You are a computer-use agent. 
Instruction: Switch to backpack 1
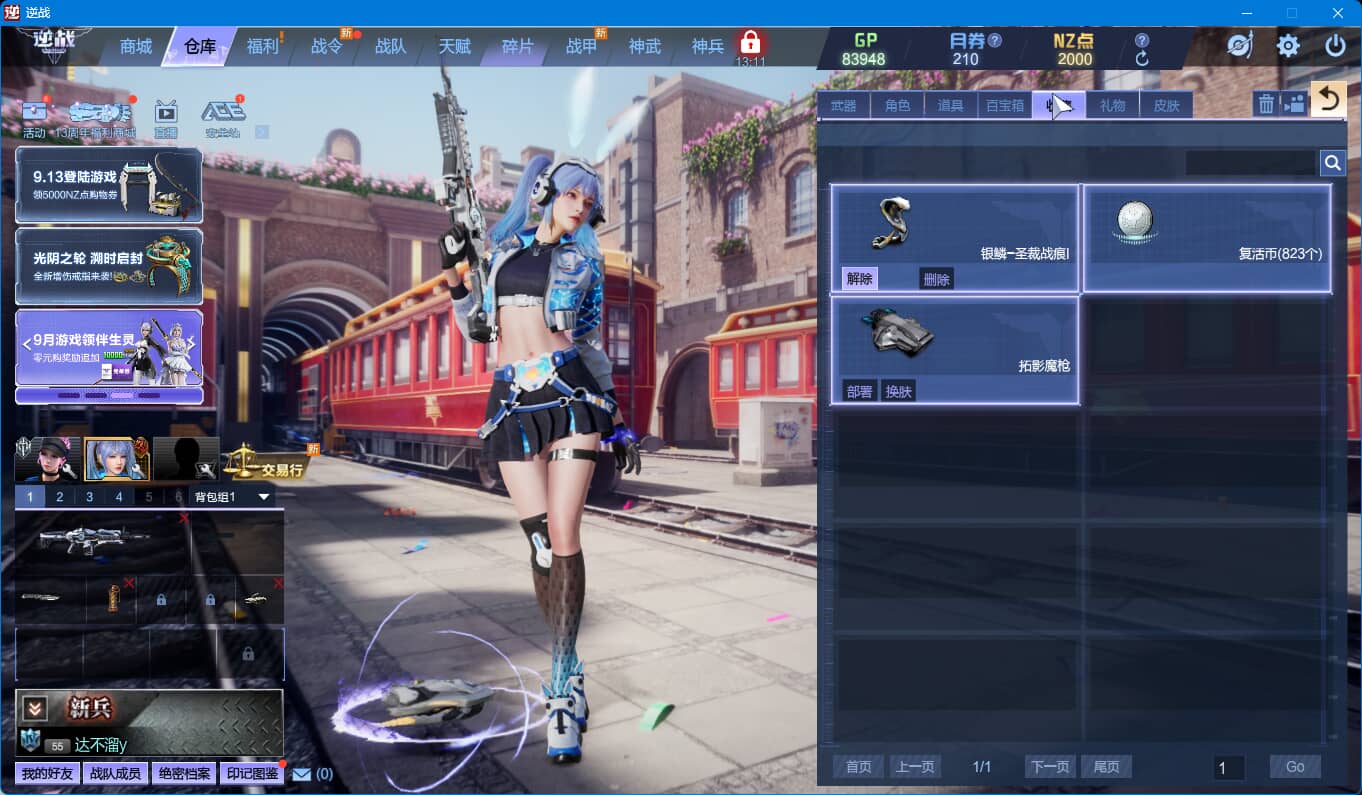[30, 497]
